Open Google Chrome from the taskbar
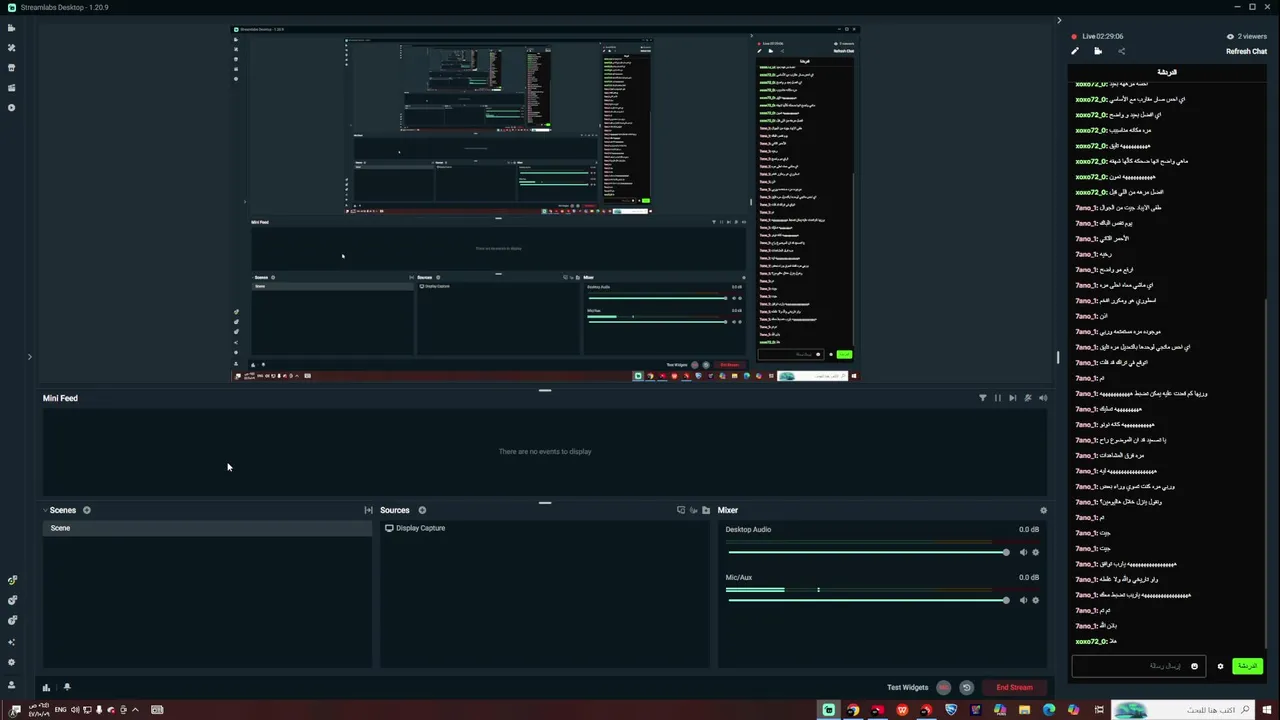 coord(853,710)
